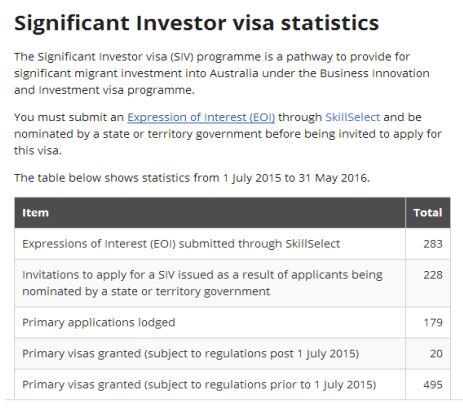The image size is (463, 410).
Task: Select the Primary applications lodged row
Action: click(232, 322)
